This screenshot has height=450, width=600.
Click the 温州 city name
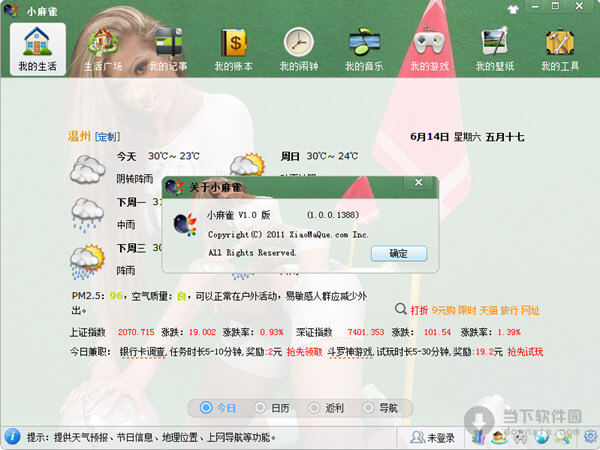point(79,136)
